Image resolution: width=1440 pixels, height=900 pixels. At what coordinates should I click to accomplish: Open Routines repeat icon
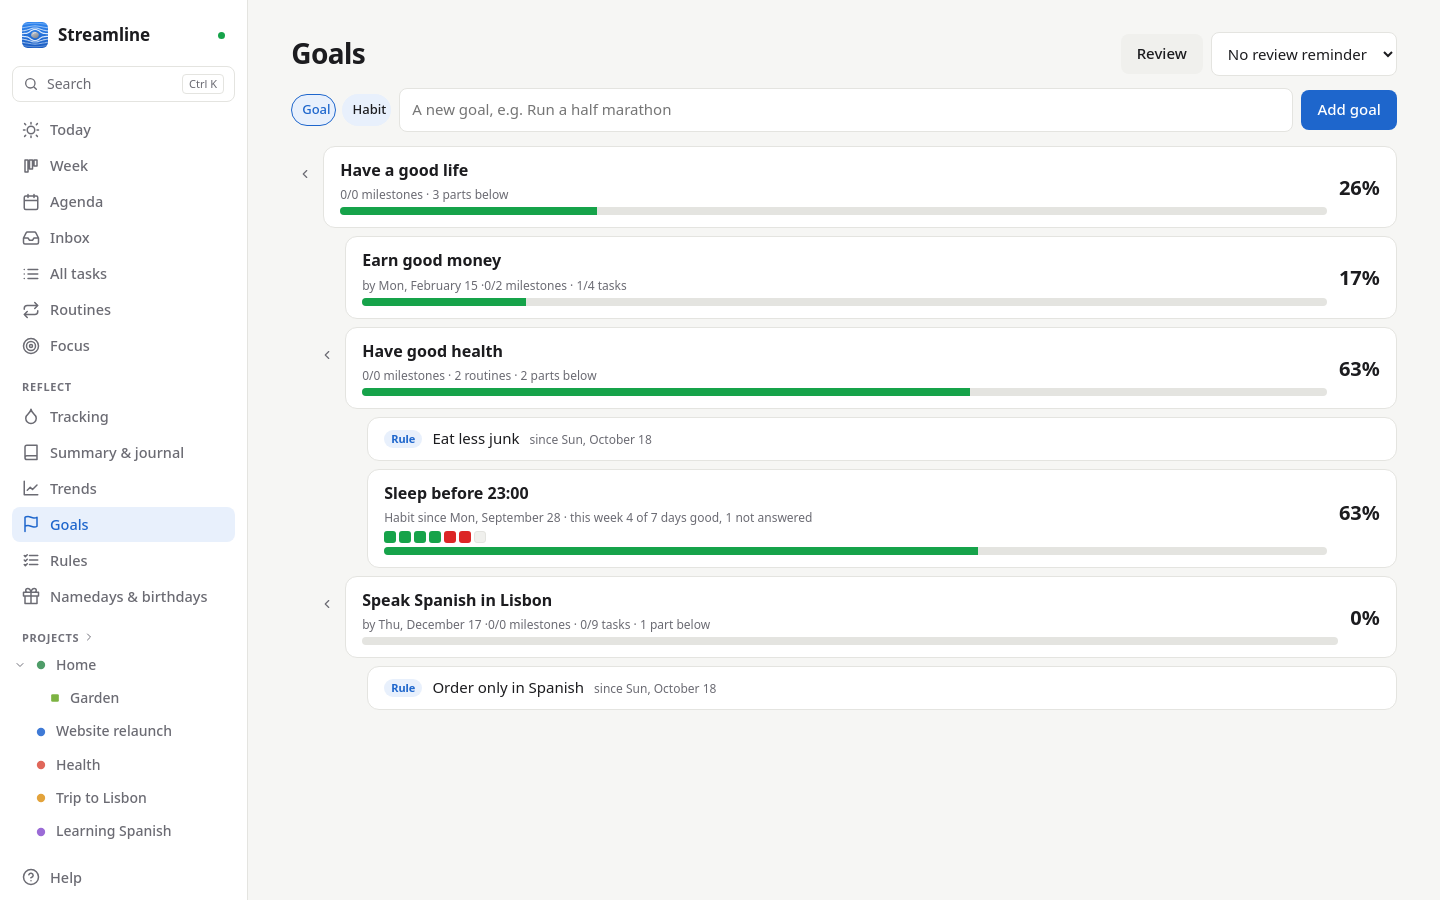[x=31, y=310]
